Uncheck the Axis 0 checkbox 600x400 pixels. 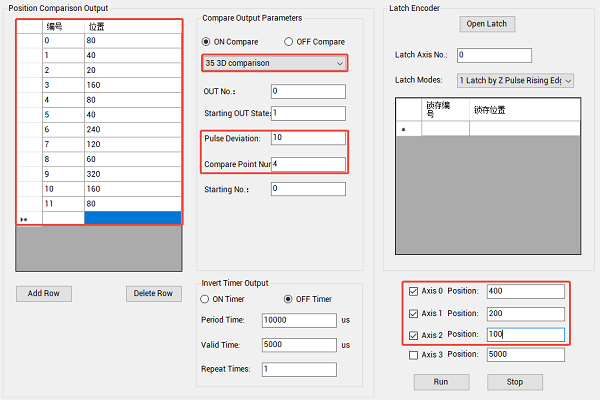[414, 292]
